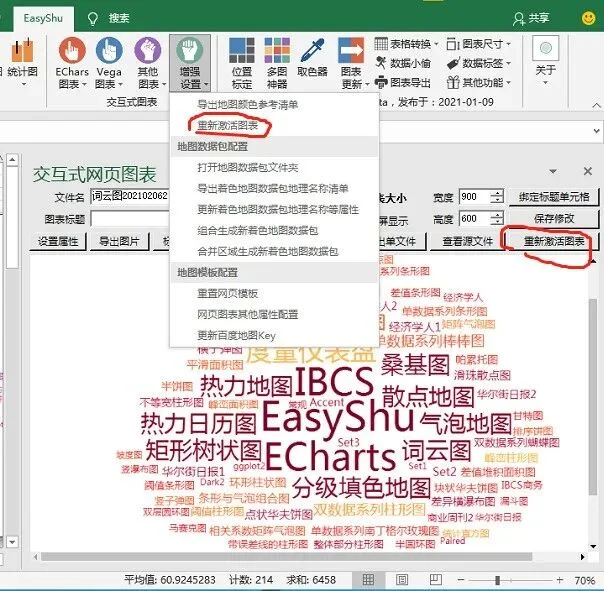Viewport: 604px width, 591px height.
Task: Click the 图表标题 input field
Action: [x=130, y=219]
